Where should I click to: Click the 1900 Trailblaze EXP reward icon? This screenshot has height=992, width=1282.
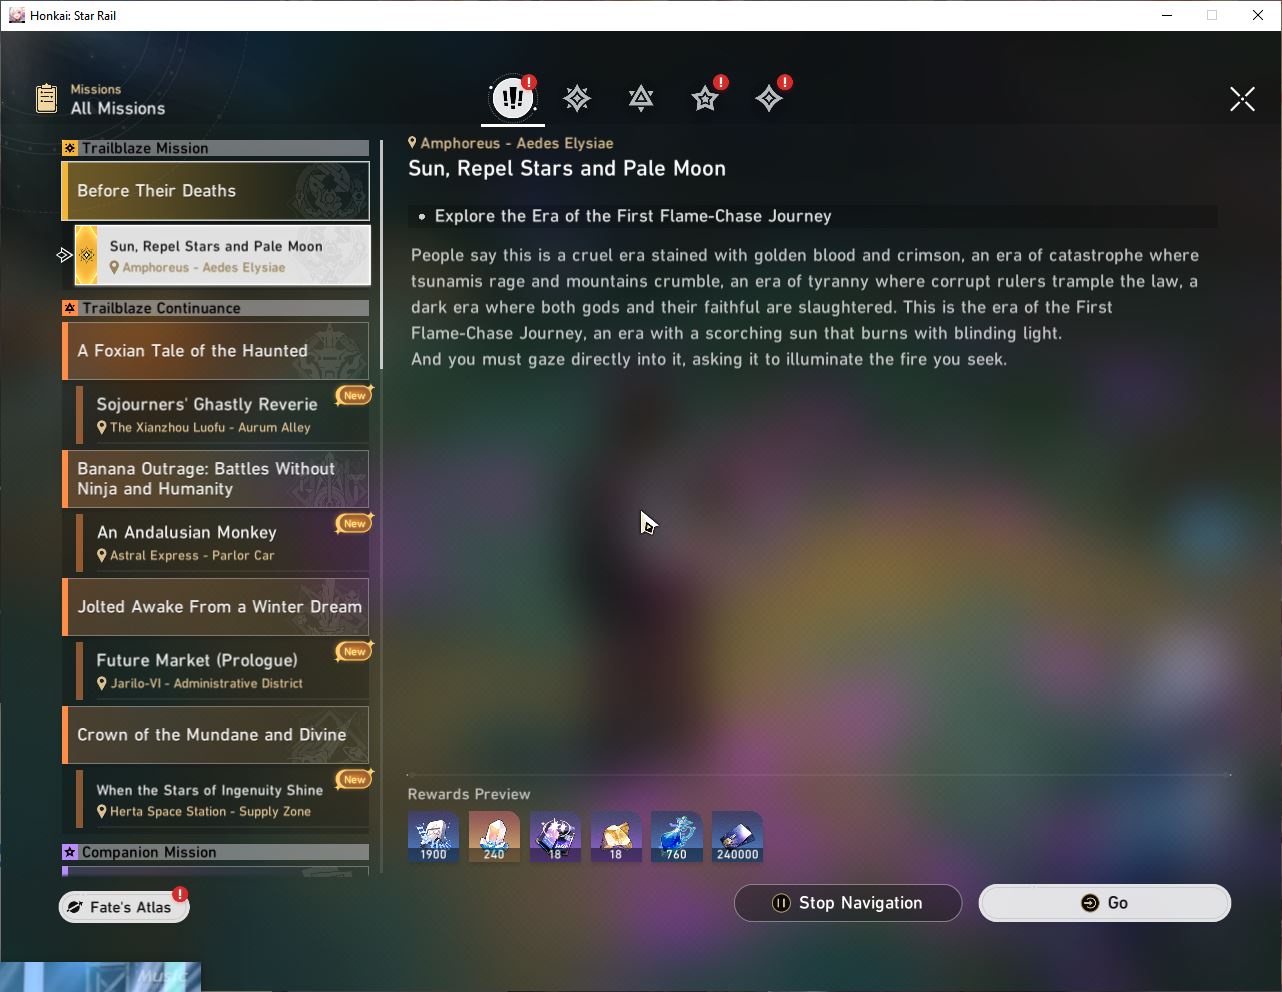click(433, 836)
